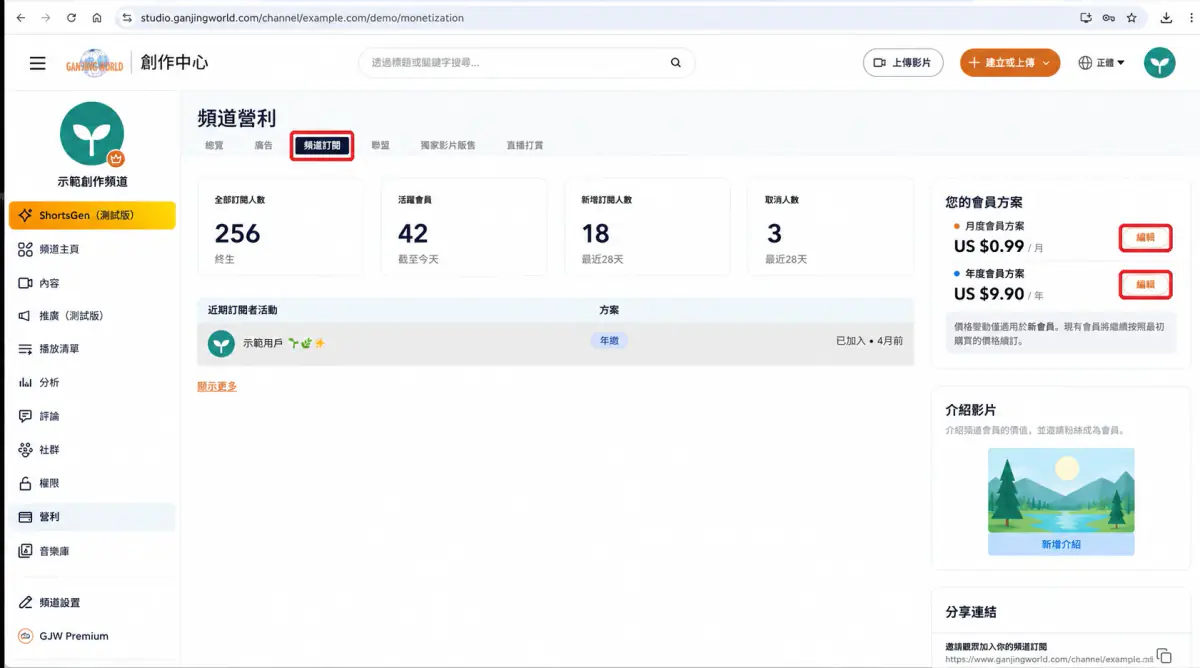Switch to the 廣告 tab
1200x668 pixels.
click(263, 146)
